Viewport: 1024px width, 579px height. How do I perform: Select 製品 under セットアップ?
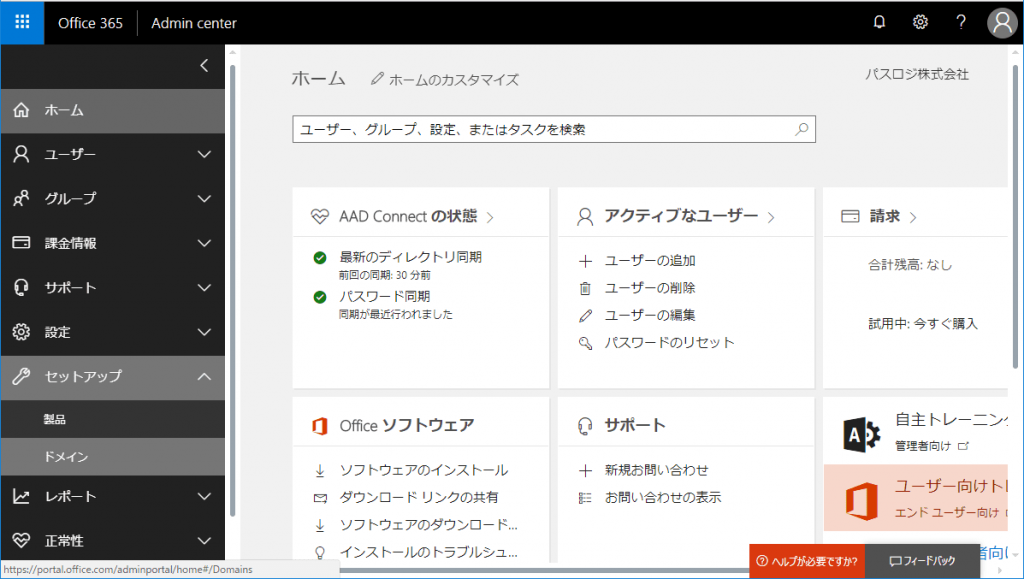pyautogui.click(x=60, y=421)
